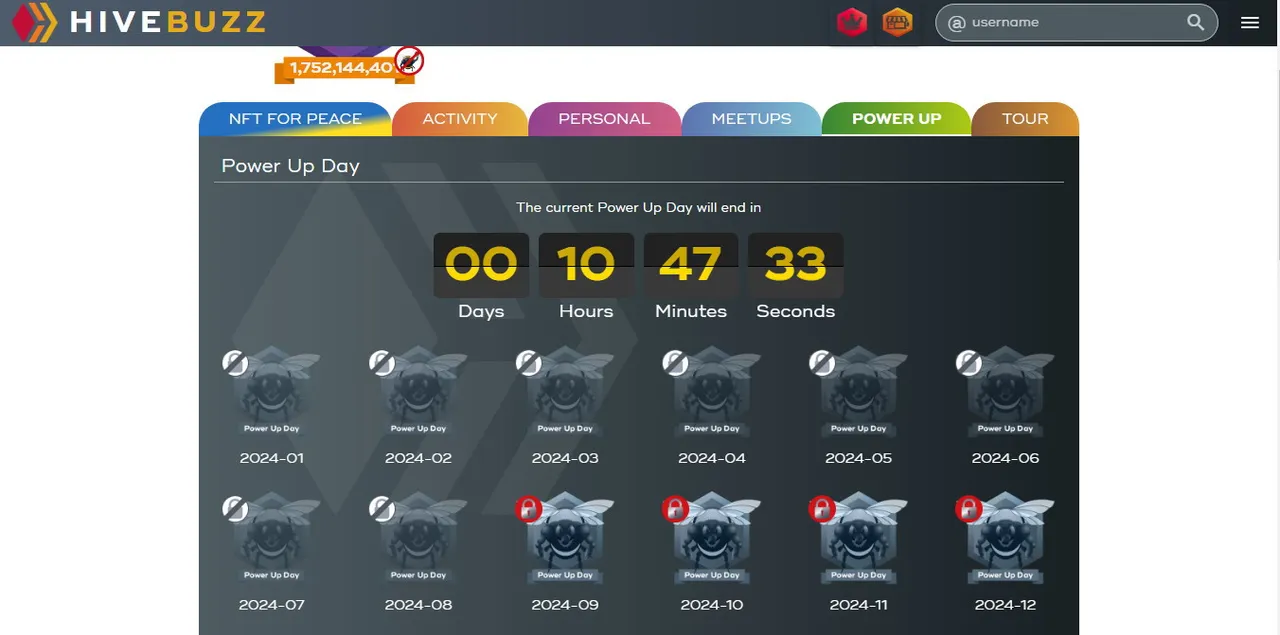Open the TOUR tab
The width and height of the screenshot is (1280, 635).
pyautogui.click(x=1025, y=118)
